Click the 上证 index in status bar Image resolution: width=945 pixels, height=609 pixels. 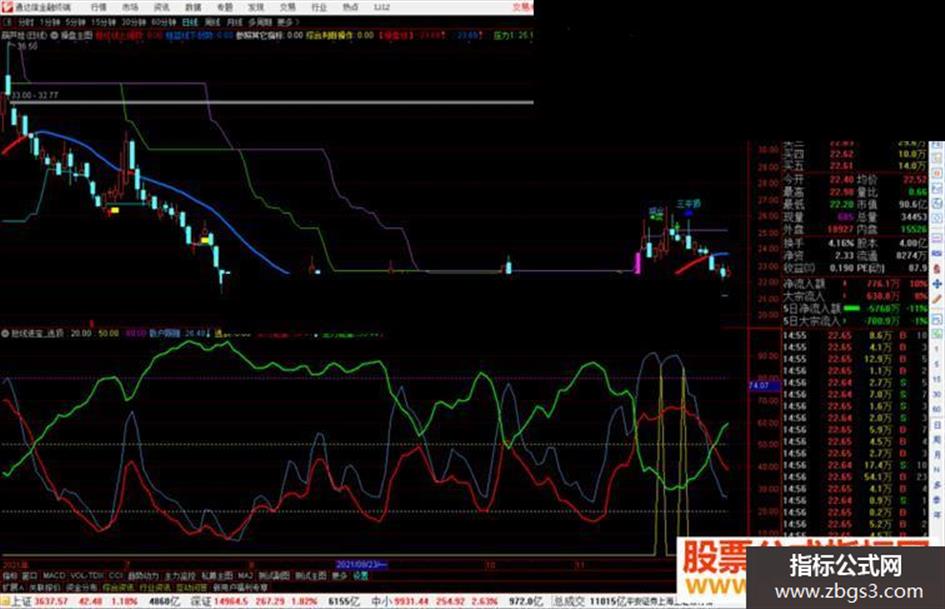pos(22,601)
